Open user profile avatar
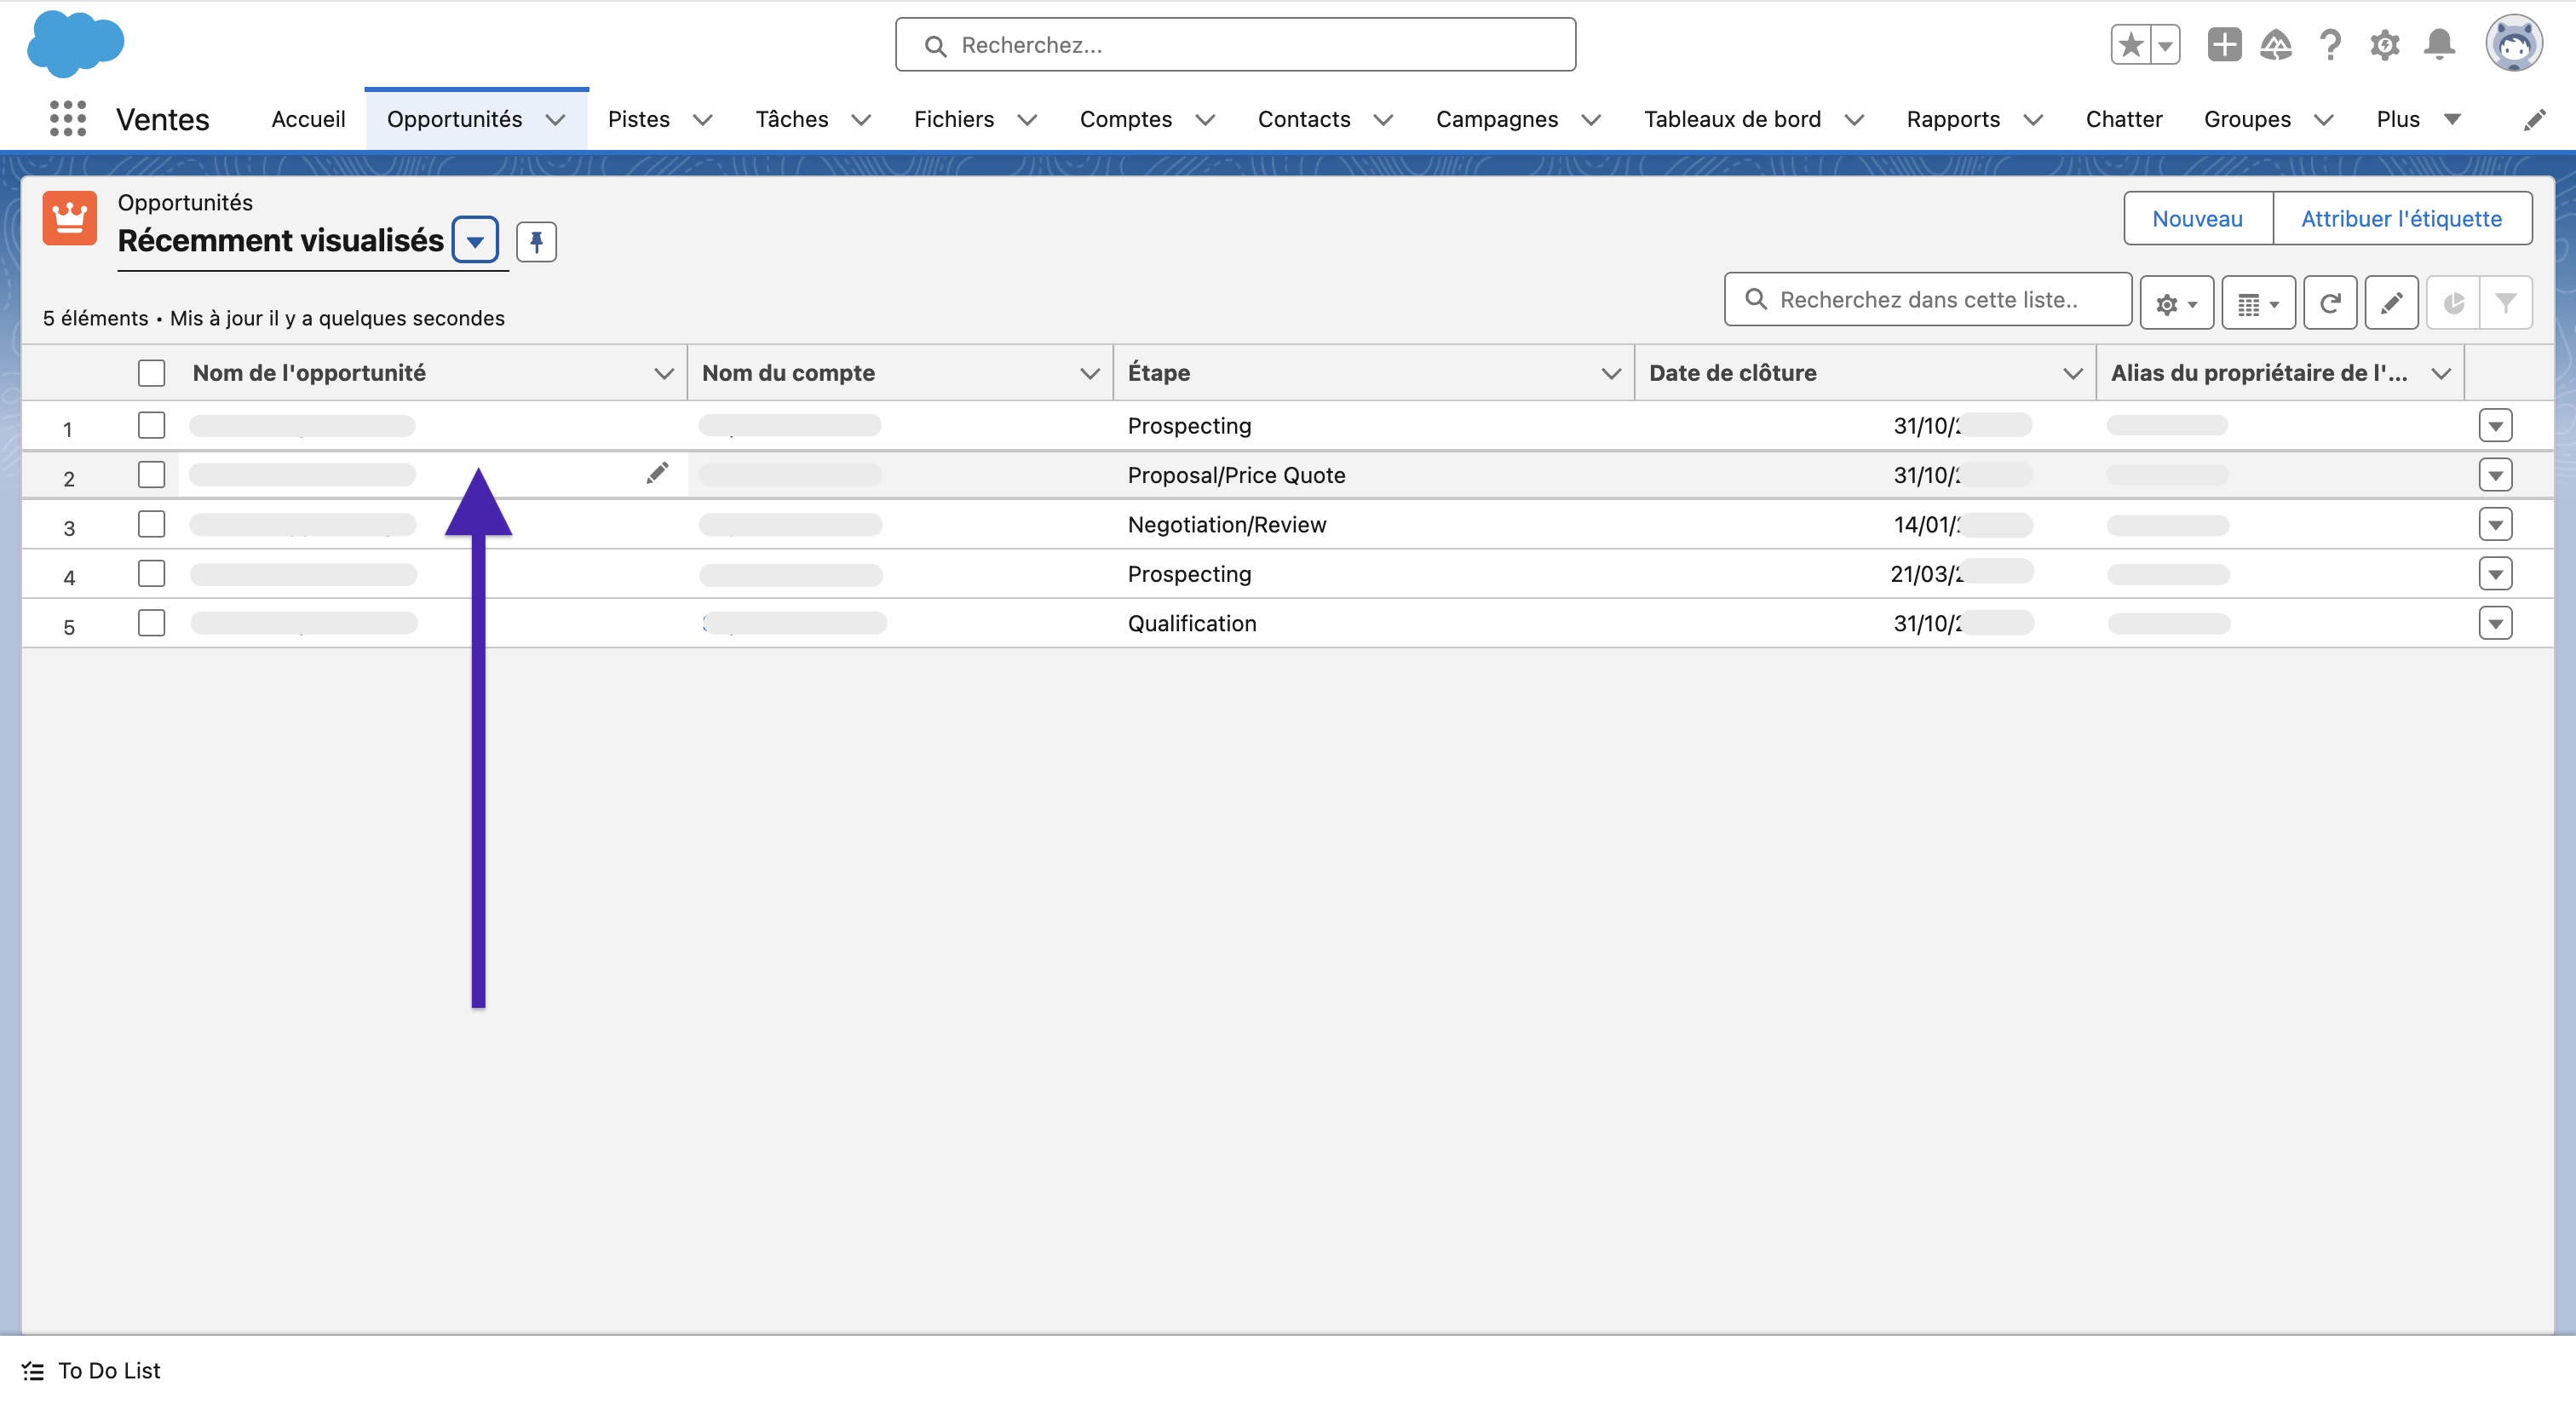Image resolution: width=2576 pixels, height=1404 pixels. click(2514, 44)
